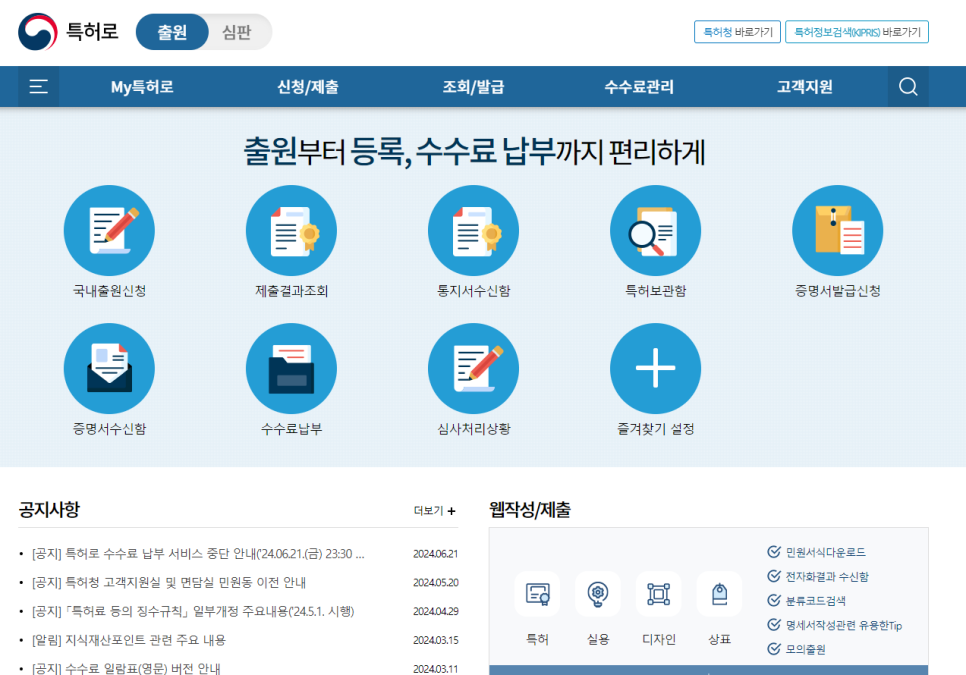Open notice 특허료 등의 징수규칙 일부개정 주요내용

(x=193, y=612)
